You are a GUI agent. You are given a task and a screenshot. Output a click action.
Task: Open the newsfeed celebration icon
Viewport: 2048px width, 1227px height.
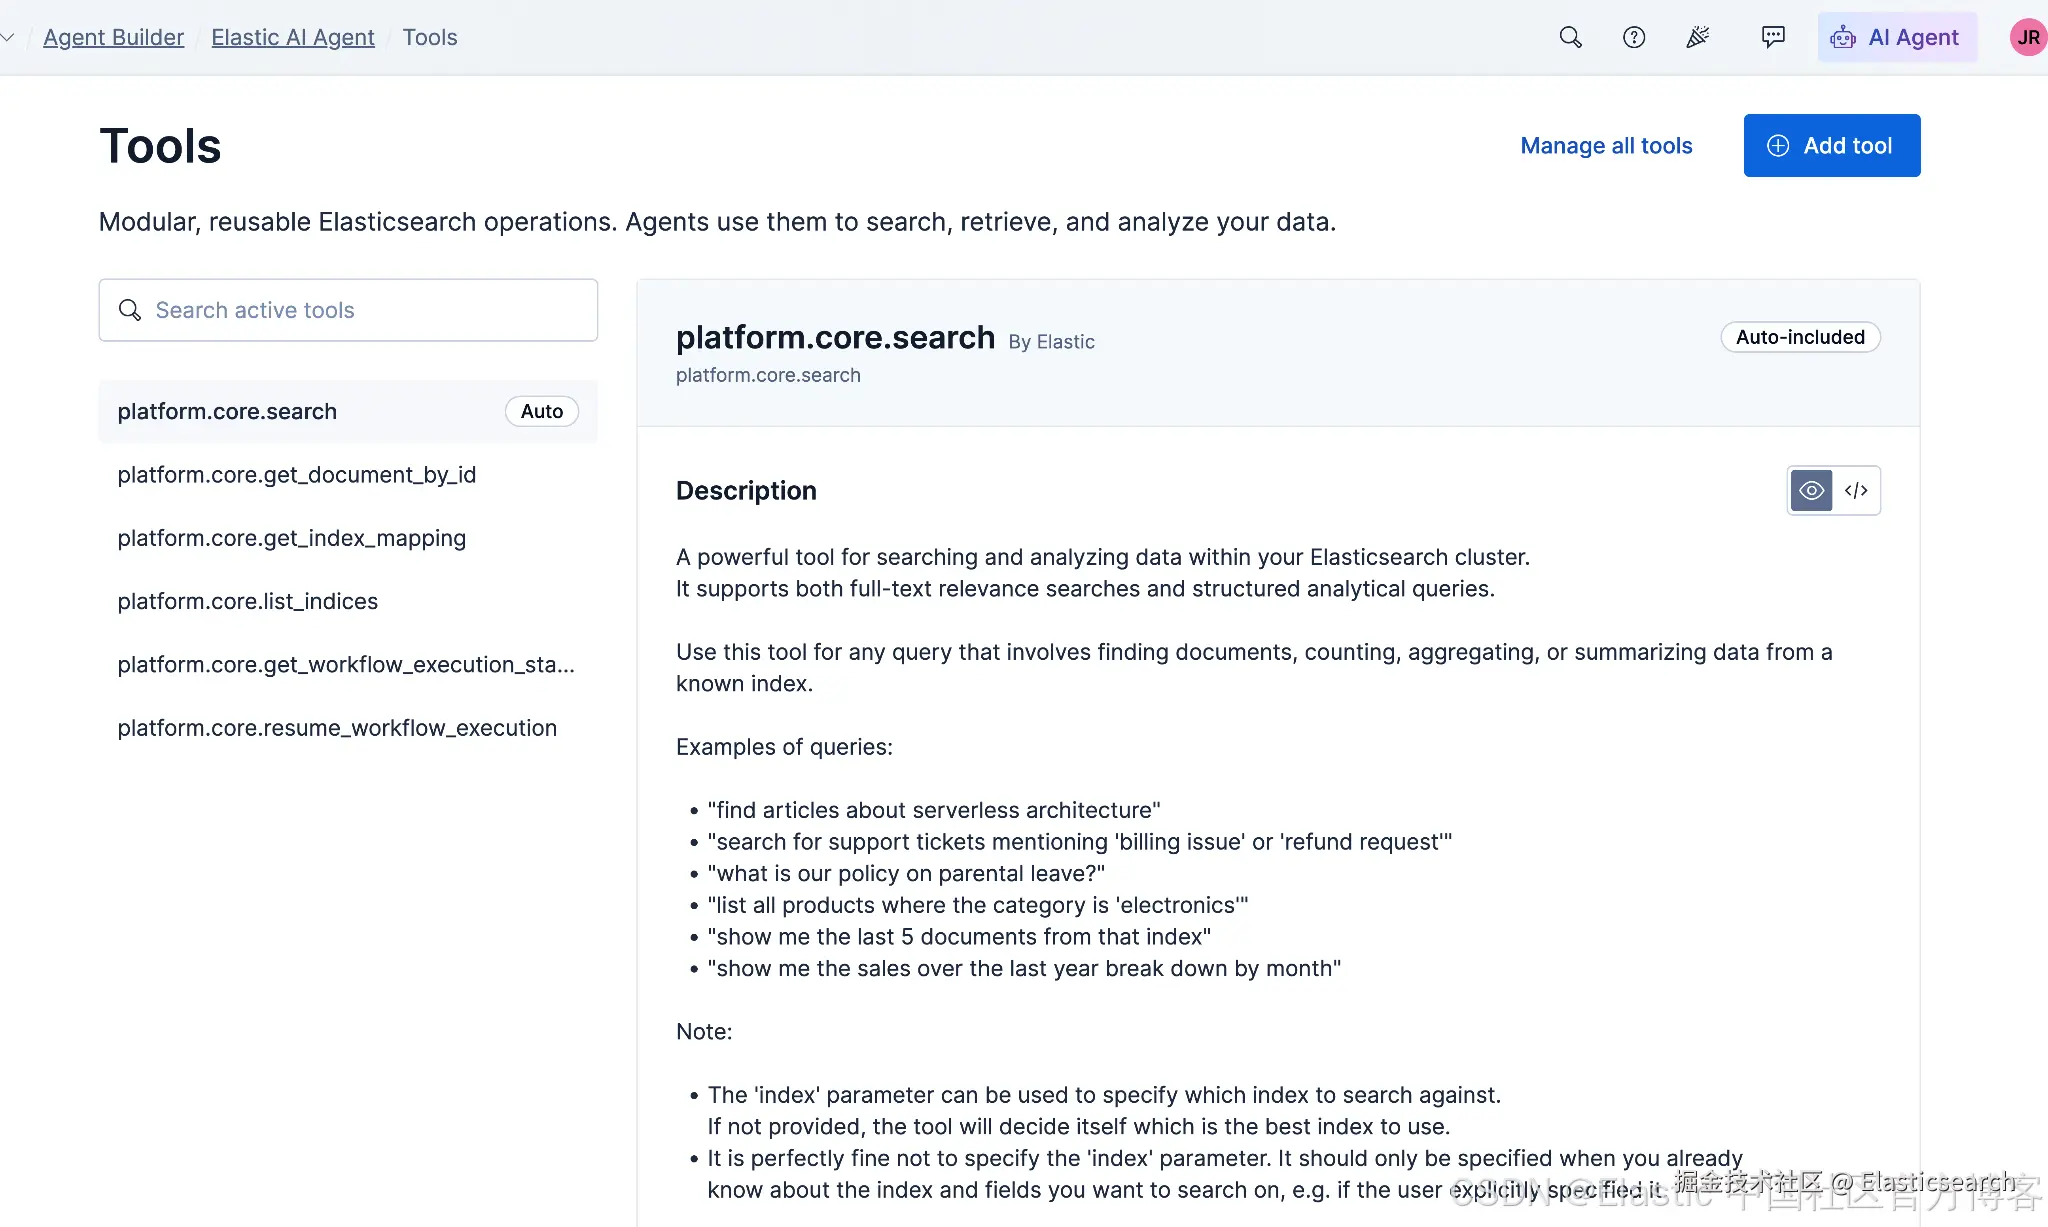[x=1698, y=38]
